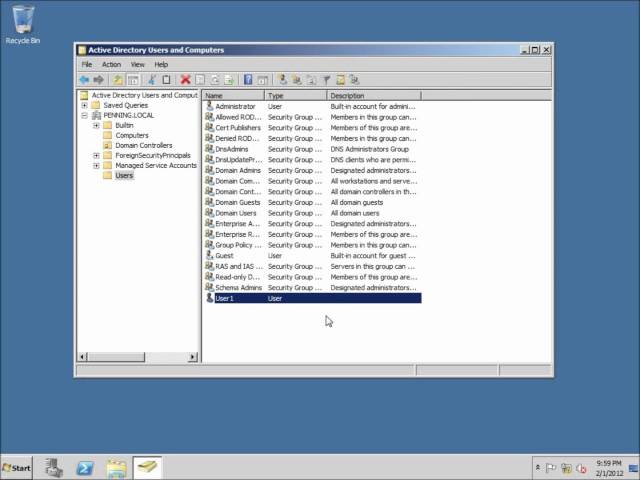Click the taskbar clock showing 9:59 PM
The height and width of the screenshot is (480, 640).
[609, 468]
